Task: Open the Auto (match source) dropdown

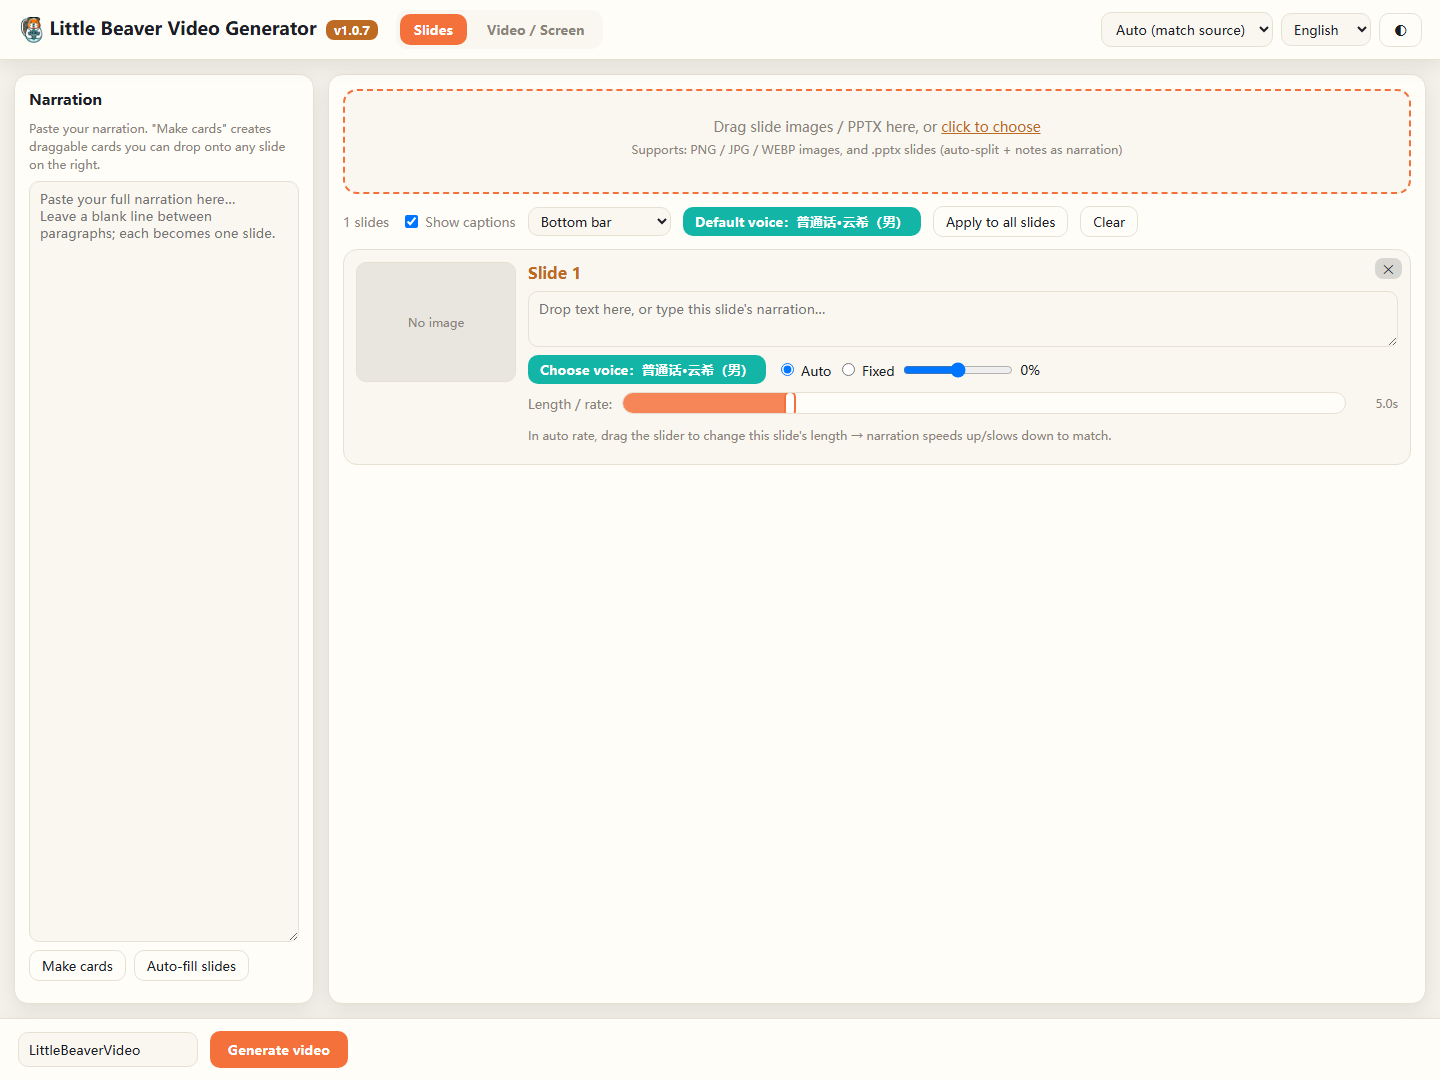Action: click(1187, 30)
